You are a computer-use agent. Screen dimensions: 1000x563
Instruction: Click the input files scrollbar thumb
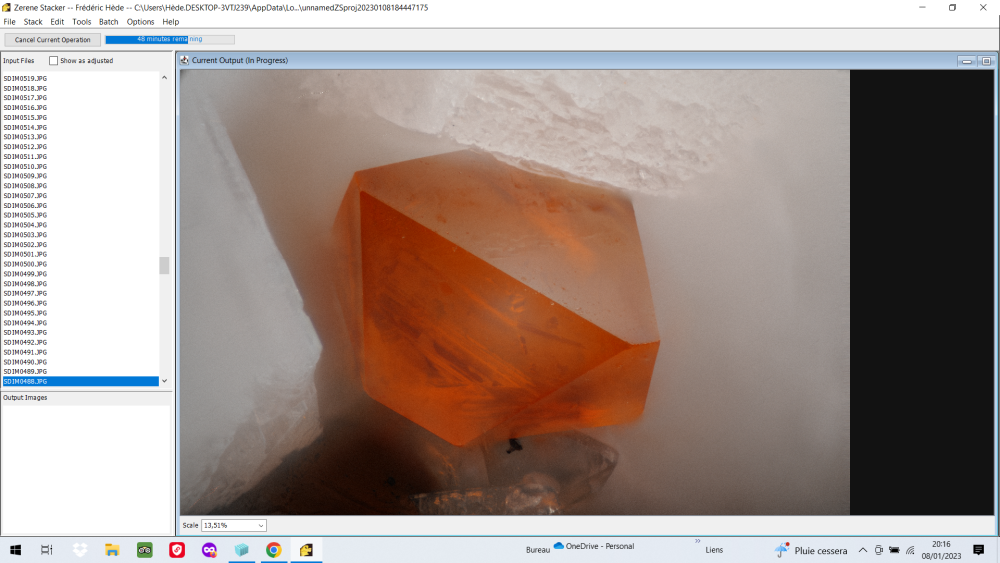[165, 265]
